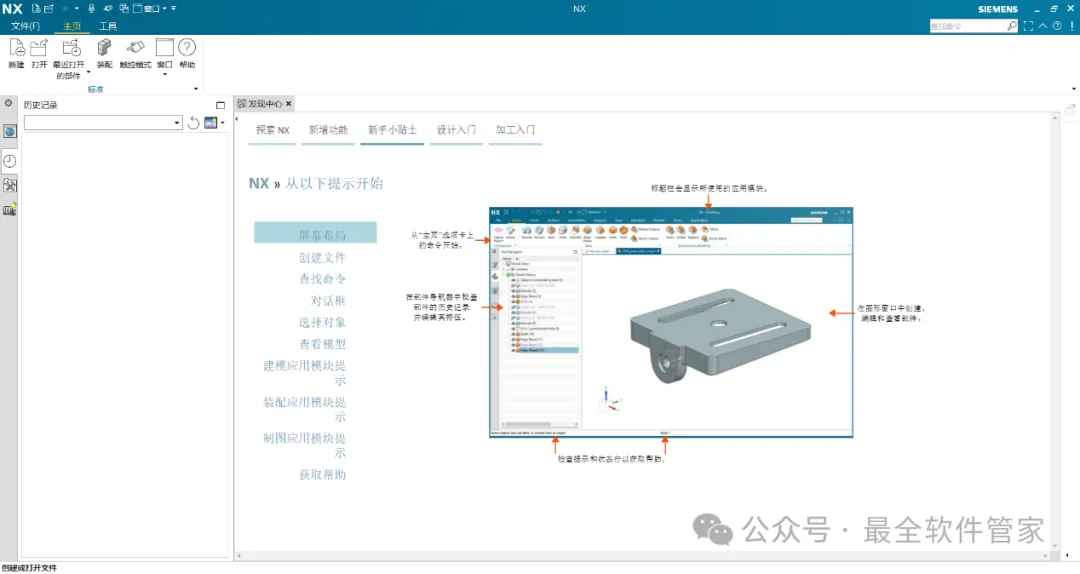Open the 探索 NX tab
This screenshot has width=1080, height=574.
pyautogui.click(x=273, y=130)
